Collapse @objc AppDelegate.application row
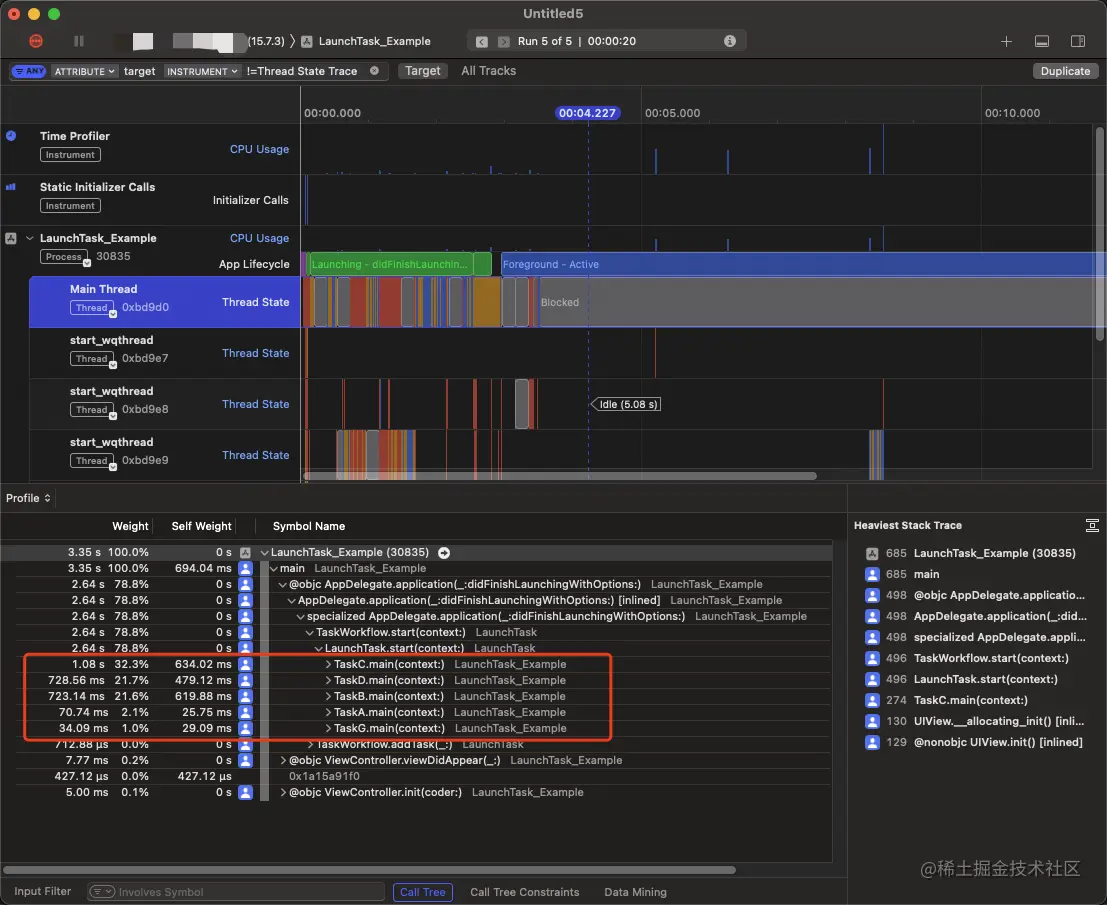The width and height of the screenshot is (1107, 905). pos(282,585)
